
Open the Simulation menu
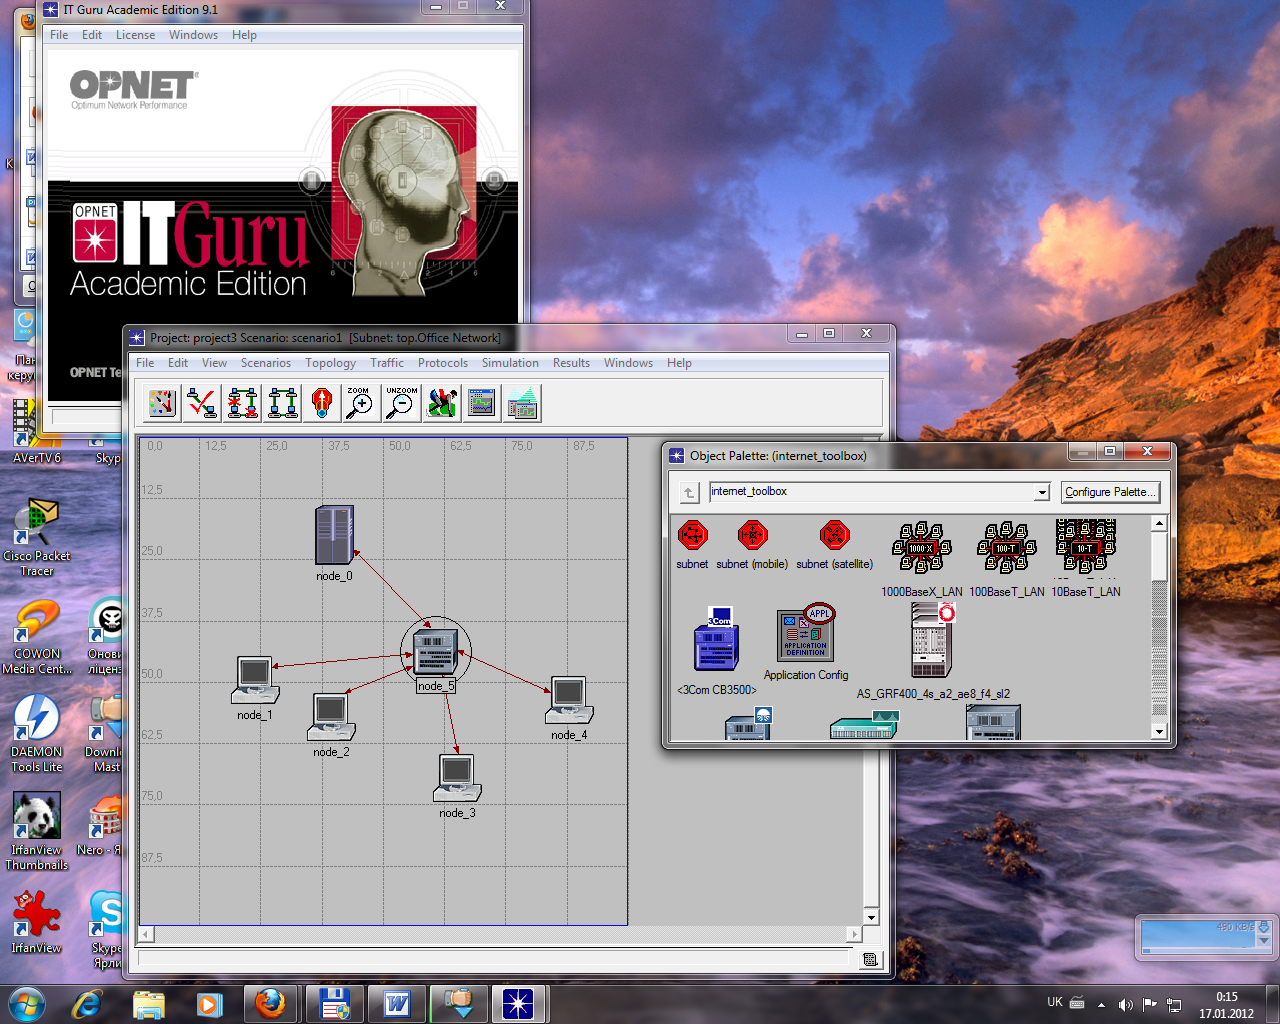click(x=510, y=363)
